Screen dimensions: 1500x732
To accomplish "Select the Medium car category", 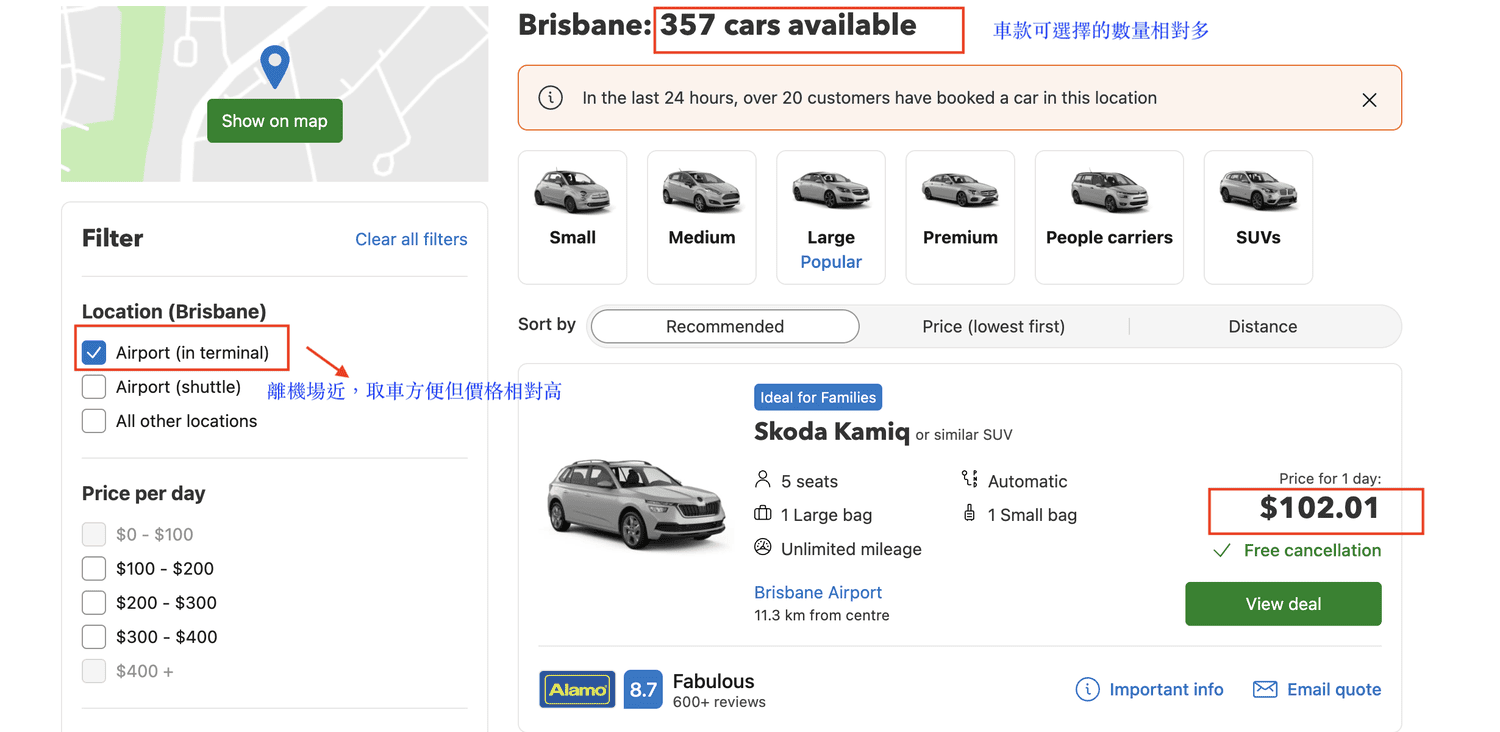I will tap(701, 217).
